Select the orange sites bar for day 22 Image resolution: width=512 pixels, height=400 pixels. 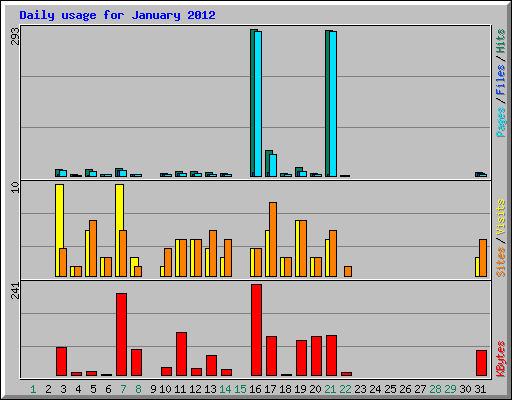point(348,271)
